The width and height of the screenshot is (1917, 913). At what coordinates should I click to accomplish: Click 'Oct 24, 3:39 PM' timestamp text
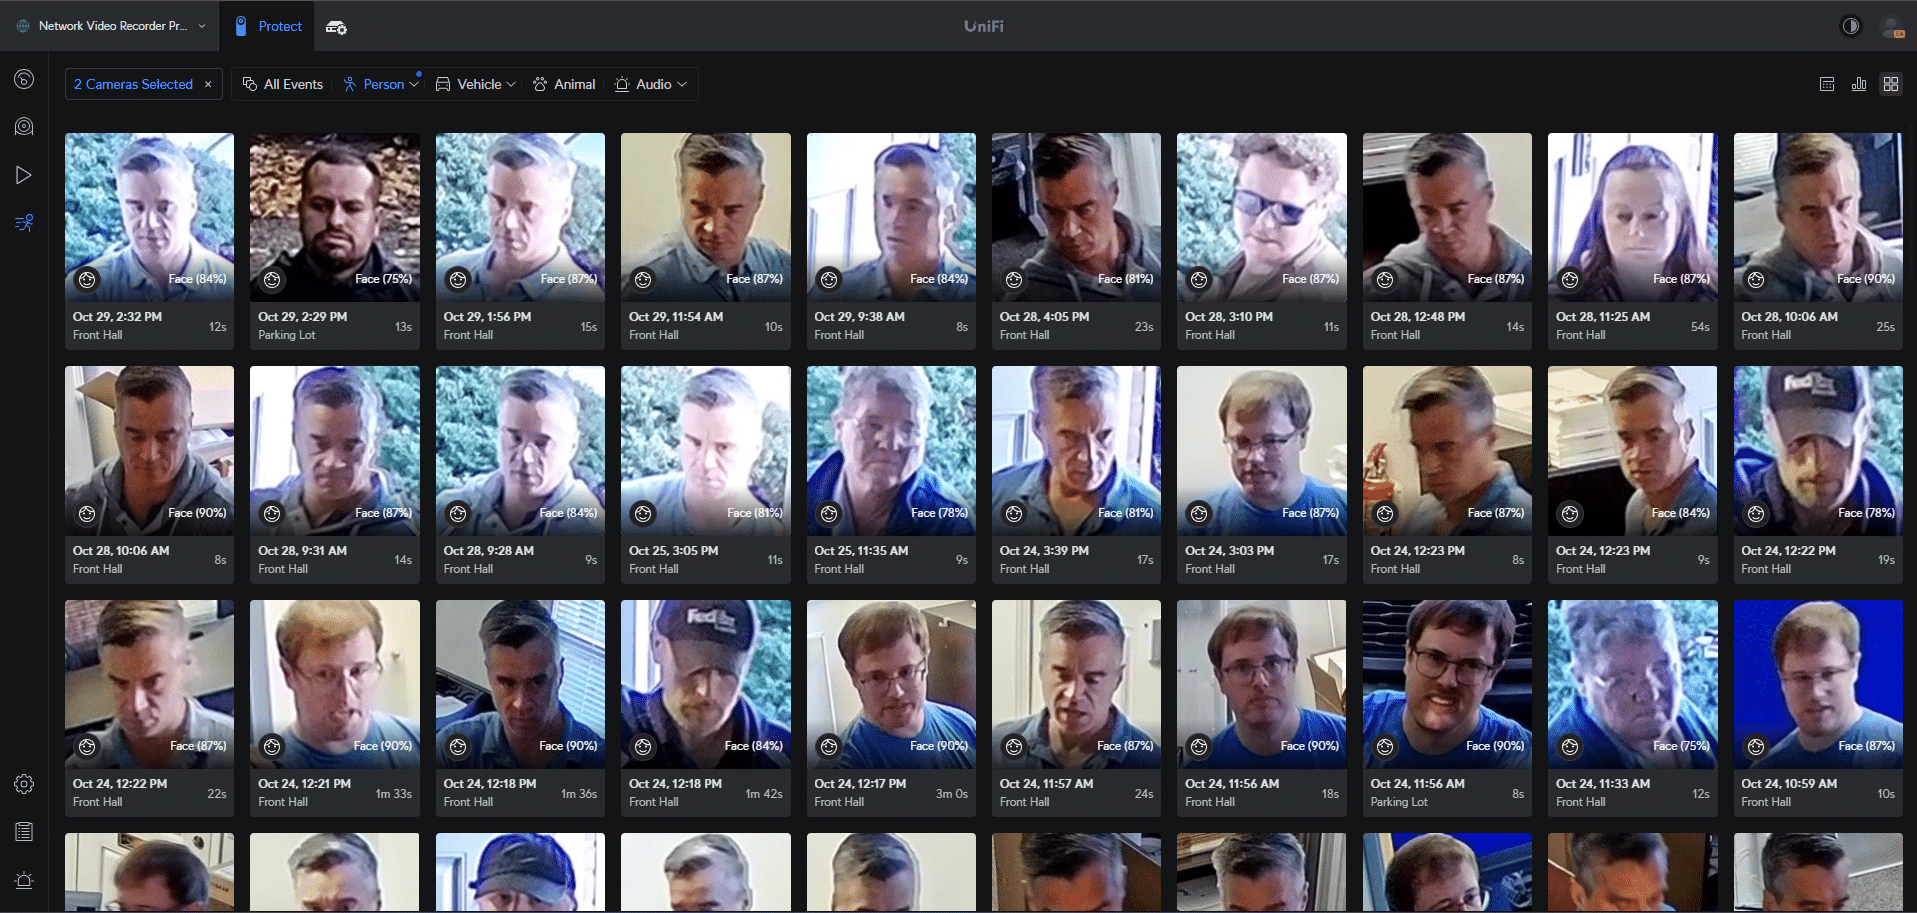pyautogui.click(x=1044, y=551)
